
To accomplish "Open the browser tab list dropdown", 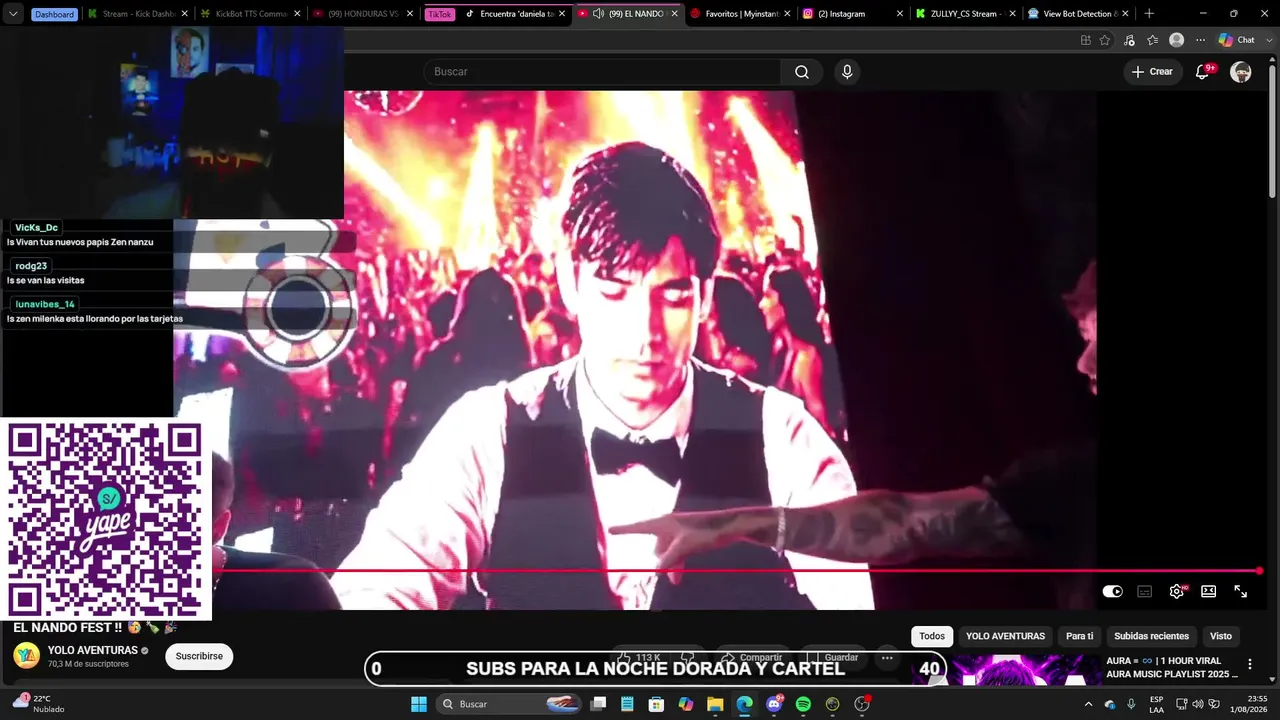I will click(x=13, y=14).
